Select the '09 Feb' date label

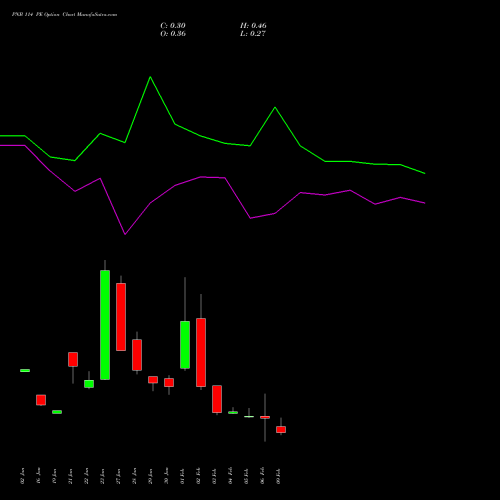pos(278,476)
